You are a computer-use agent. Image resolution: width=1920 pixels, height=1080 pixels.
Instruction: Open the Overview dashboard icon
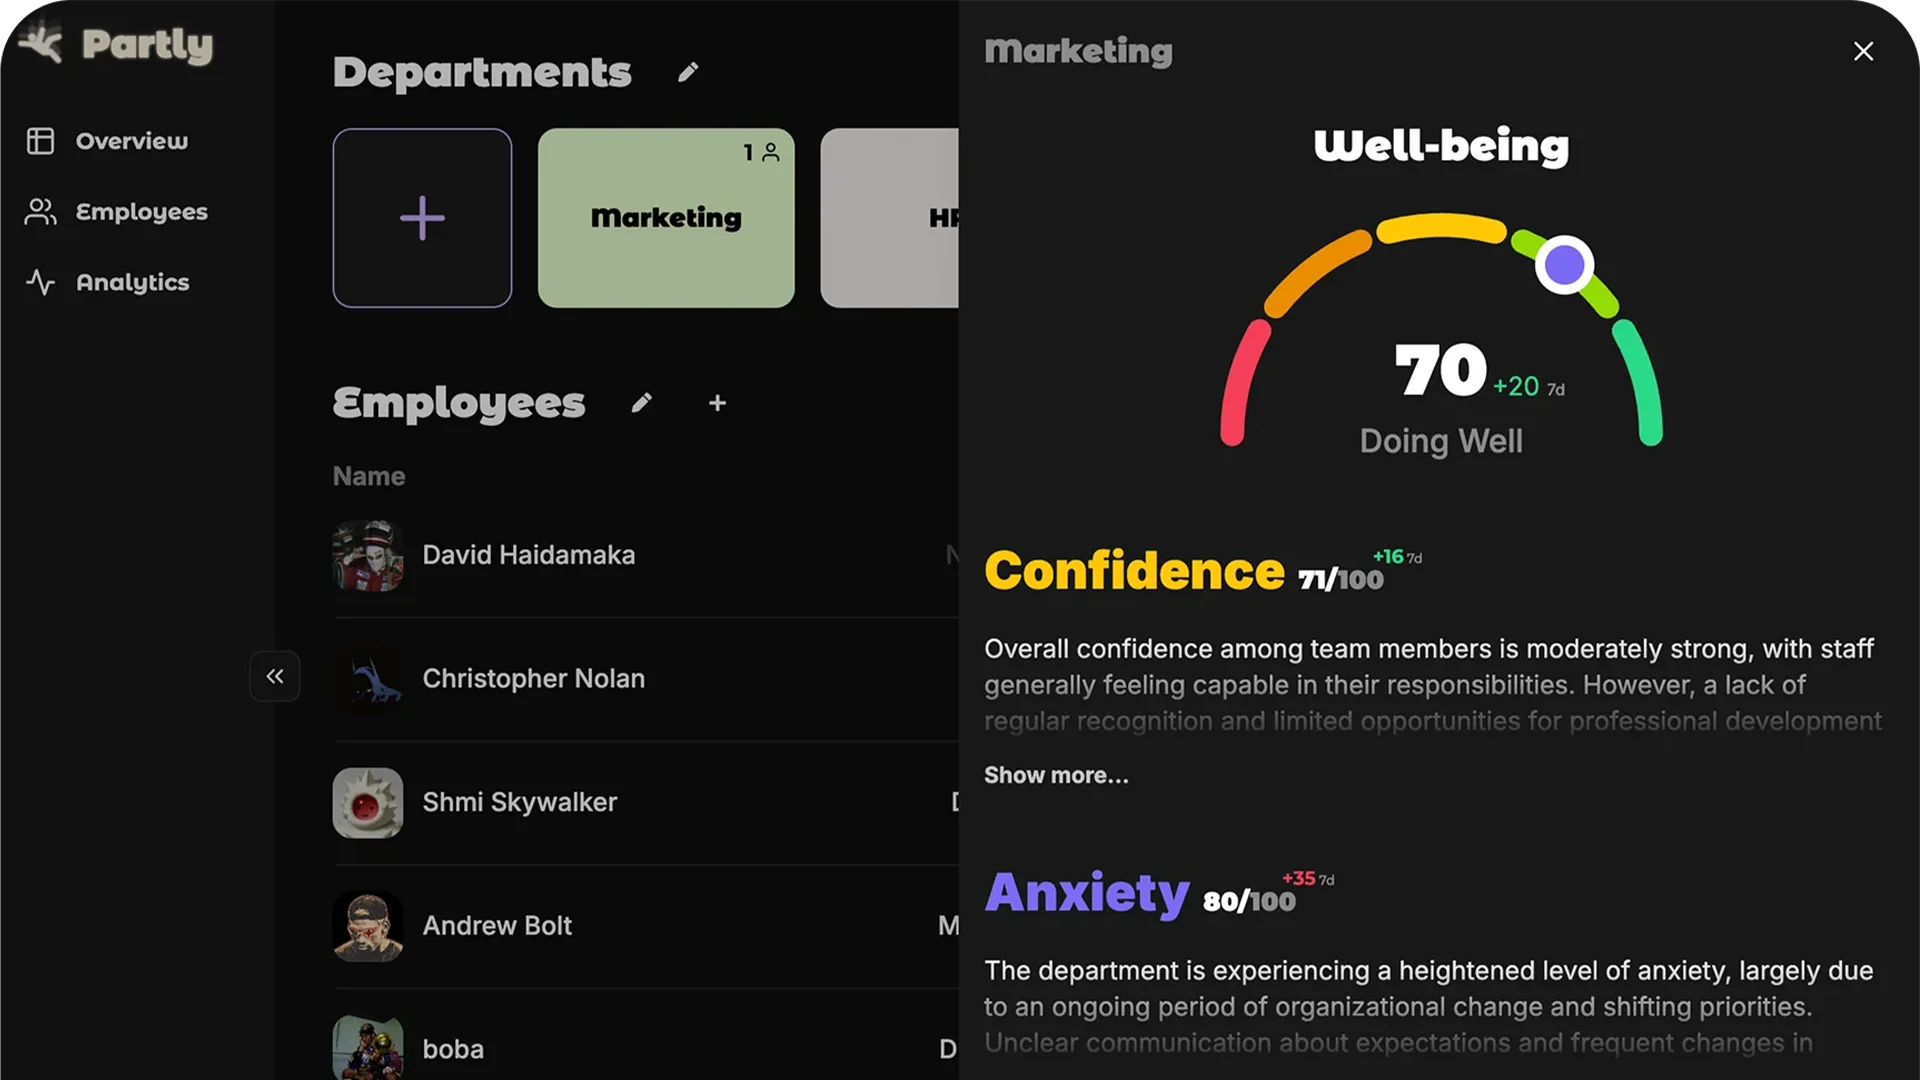tap(40, 141)
